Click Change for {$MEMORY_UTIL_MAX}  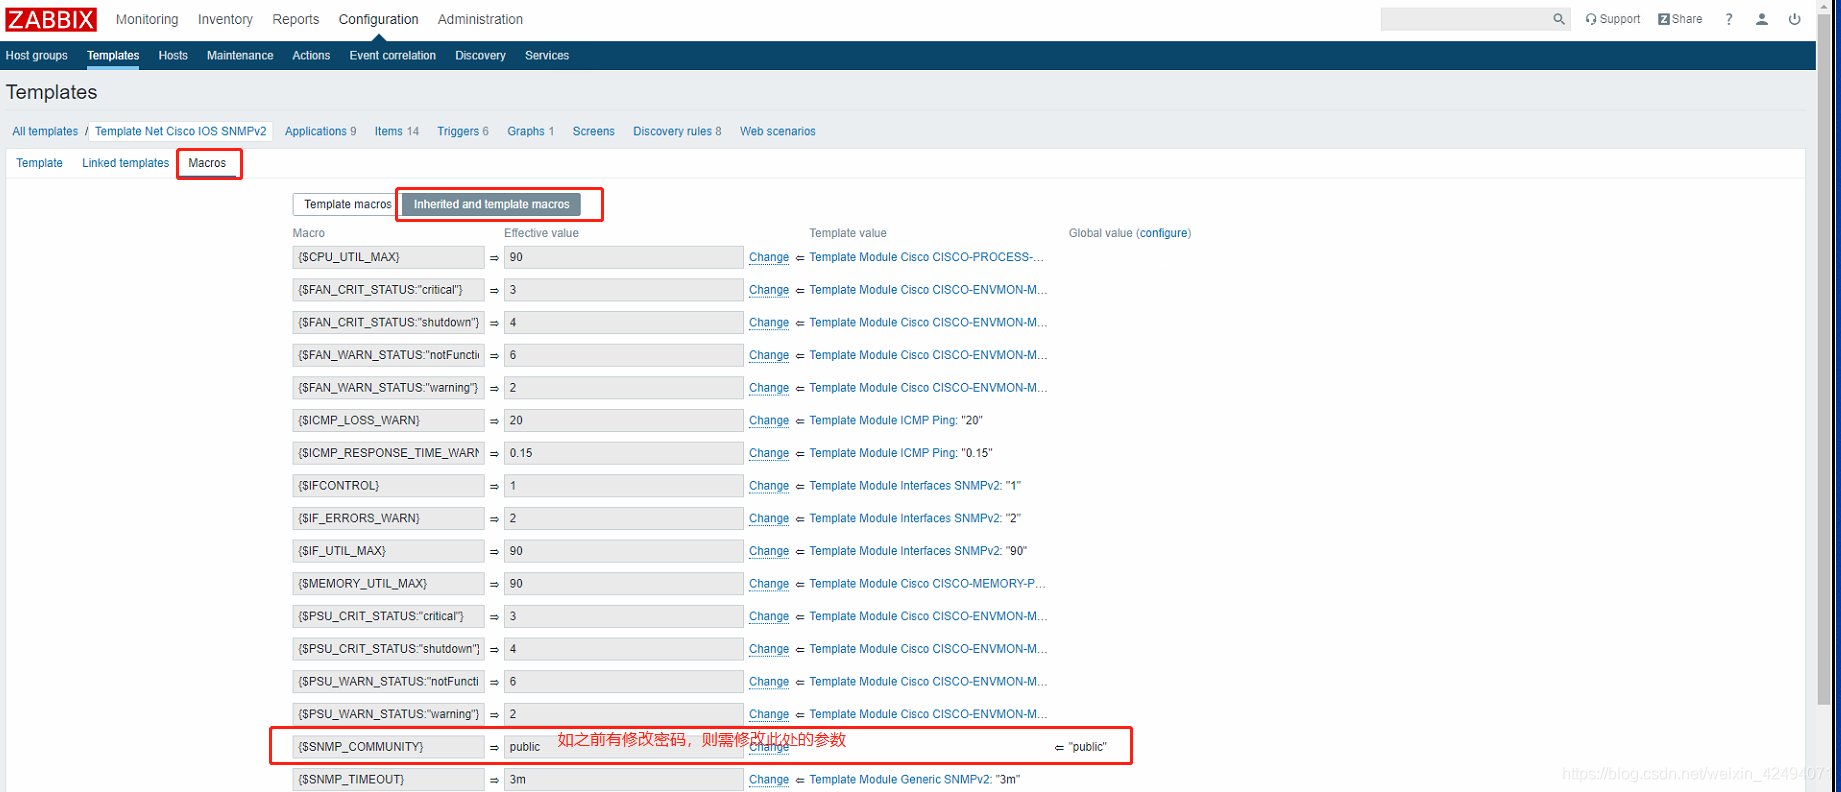pos(769,583)
